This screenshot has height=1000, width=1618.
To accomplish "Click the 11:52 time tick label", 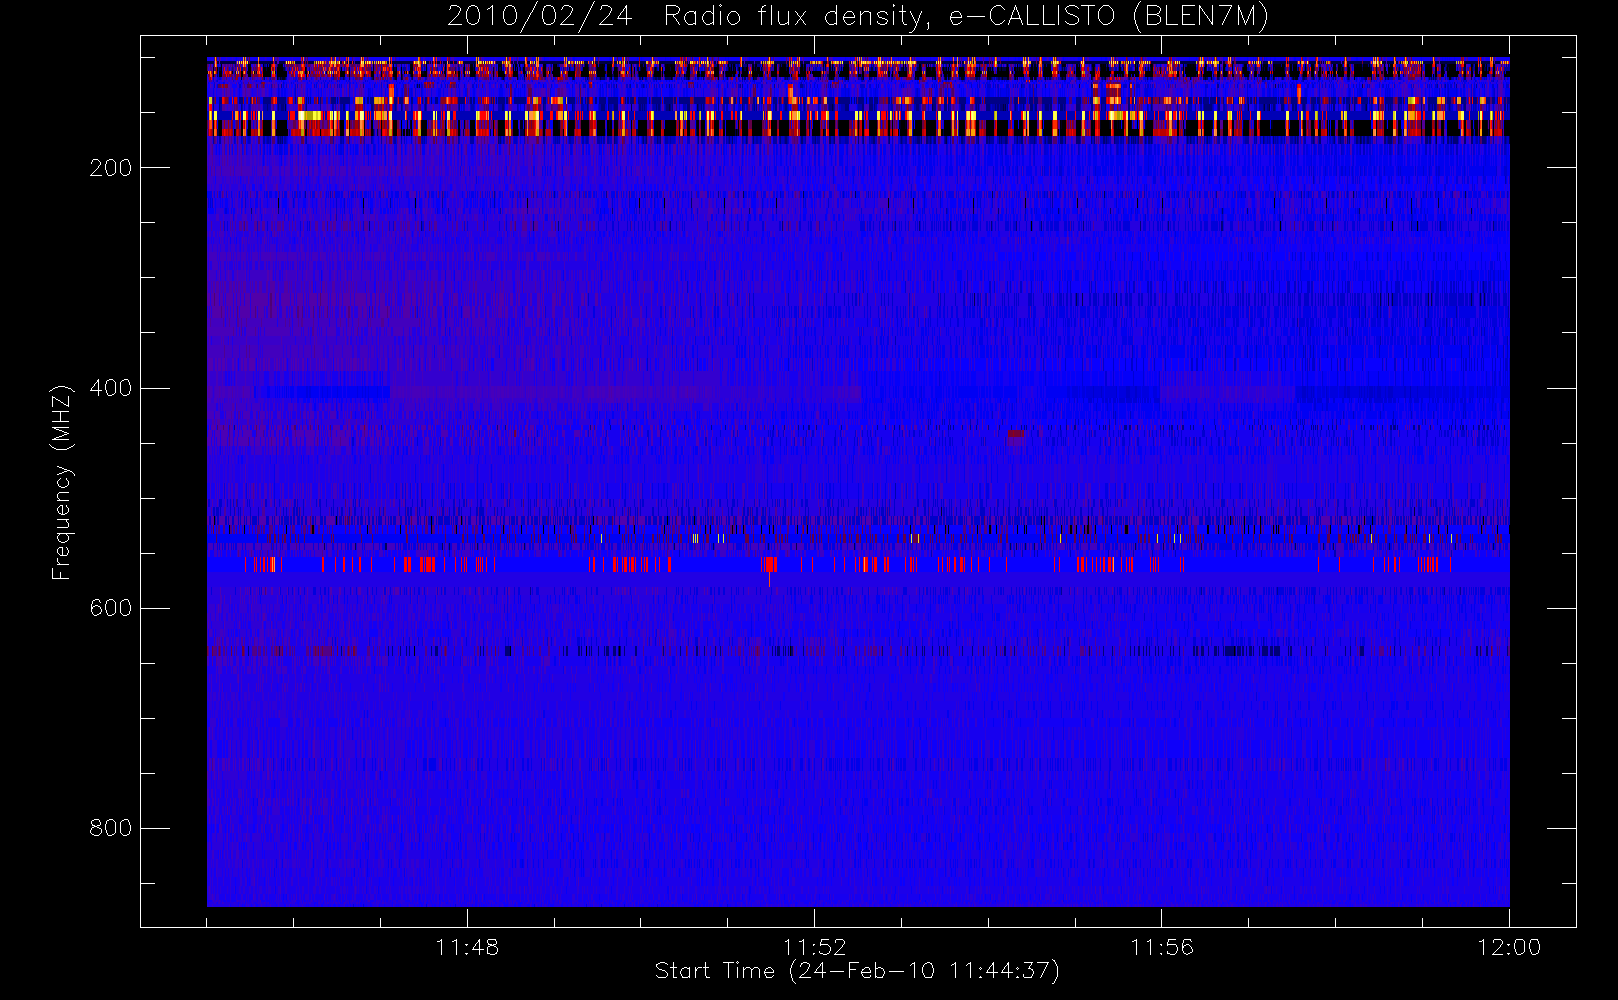I will pyautogui.click(x=814, y=947).
